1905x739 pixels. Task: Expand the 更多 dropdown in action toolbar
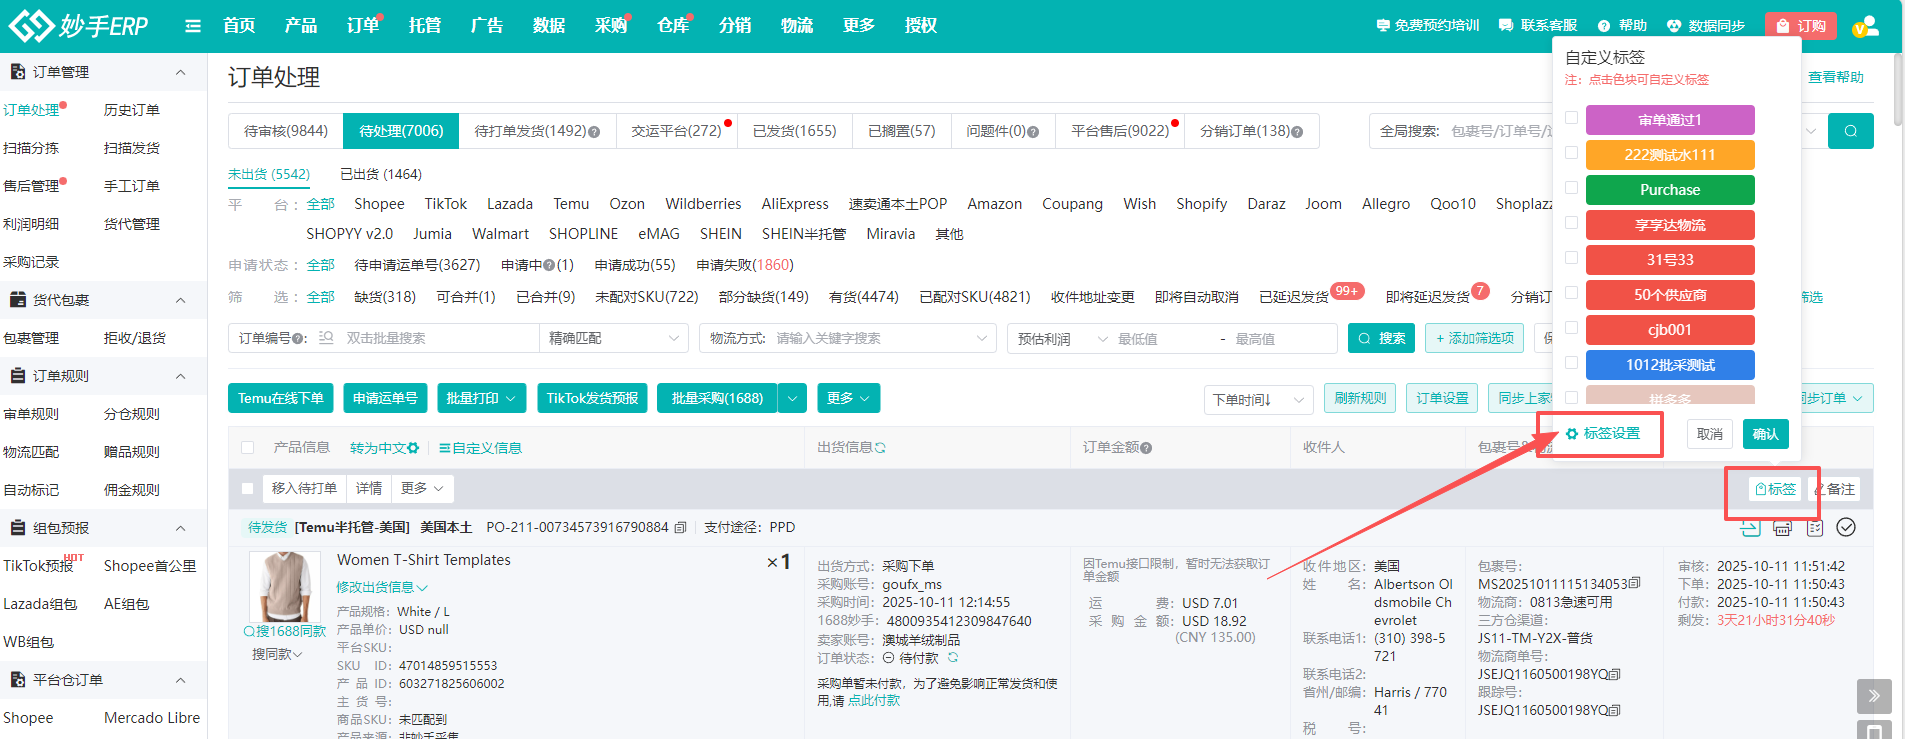[x=848, y=398]
